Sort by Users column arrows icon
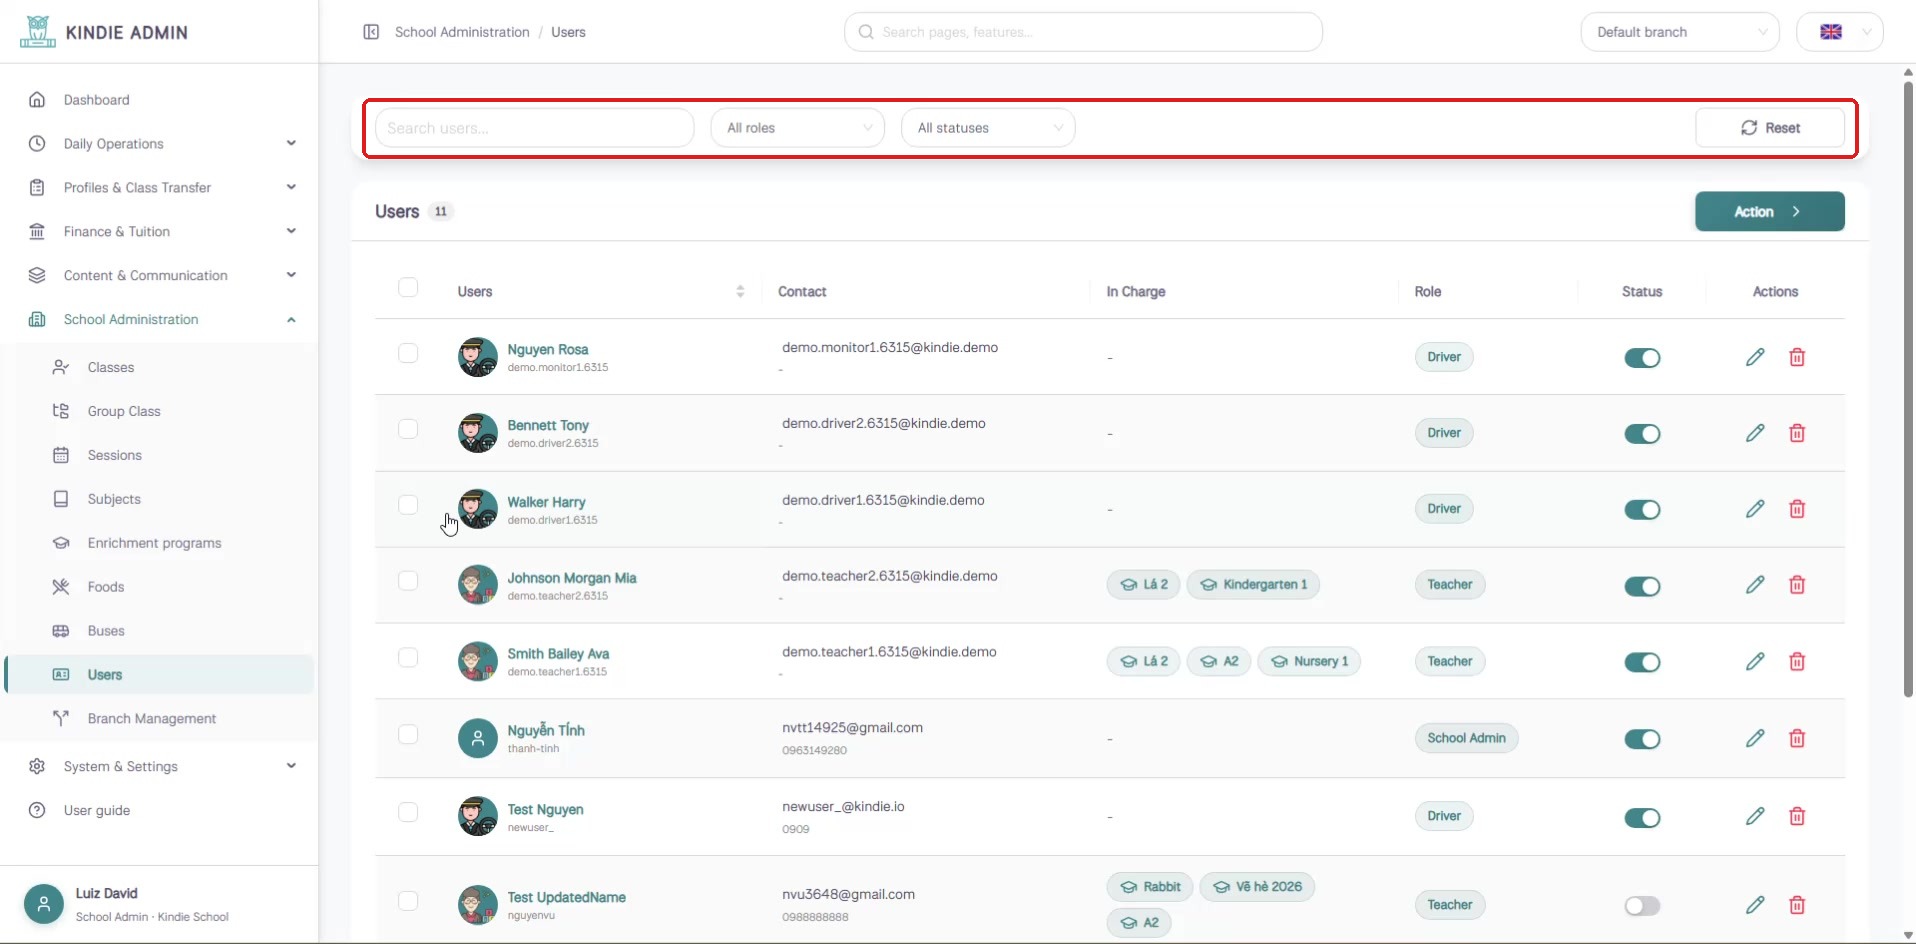This screenshot has width=1916, height=944. tap(740, 291)
